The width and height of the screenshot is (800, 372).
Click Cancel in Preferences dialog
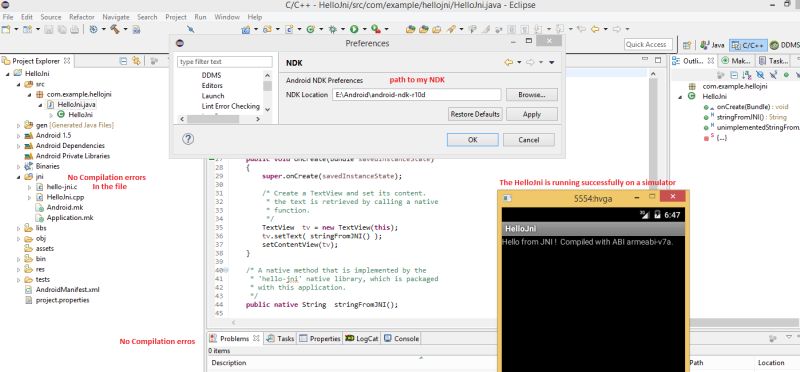[x=529, y=140]
